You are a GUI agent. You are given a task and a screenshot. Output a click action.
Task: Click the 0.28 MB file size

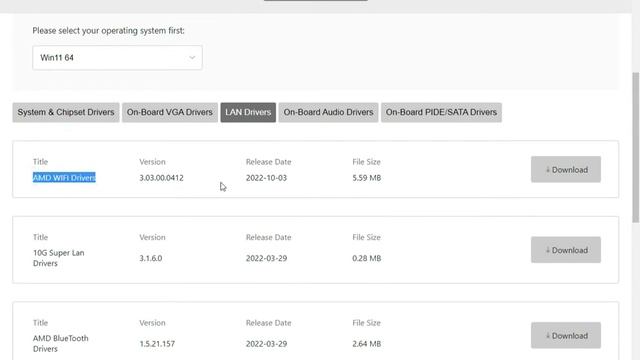[x=367, y=258]
